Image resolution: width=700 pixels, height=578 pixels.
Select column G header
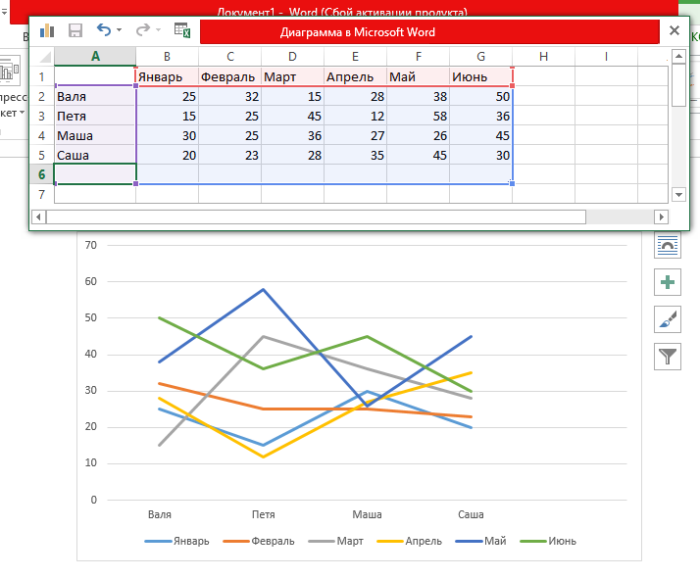point(481,57)
